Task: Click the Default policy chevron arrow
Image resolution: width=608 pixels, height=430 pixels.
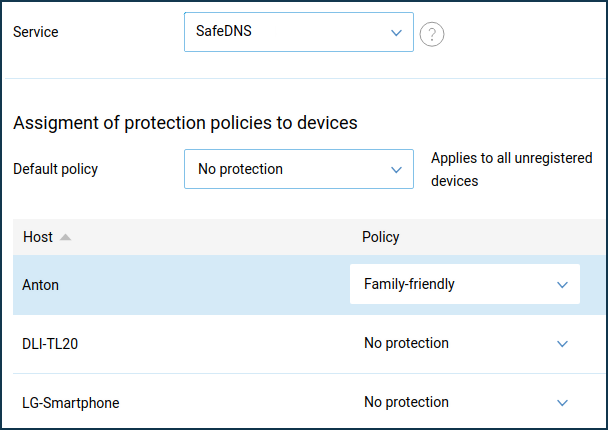Action: click(396, 170)
